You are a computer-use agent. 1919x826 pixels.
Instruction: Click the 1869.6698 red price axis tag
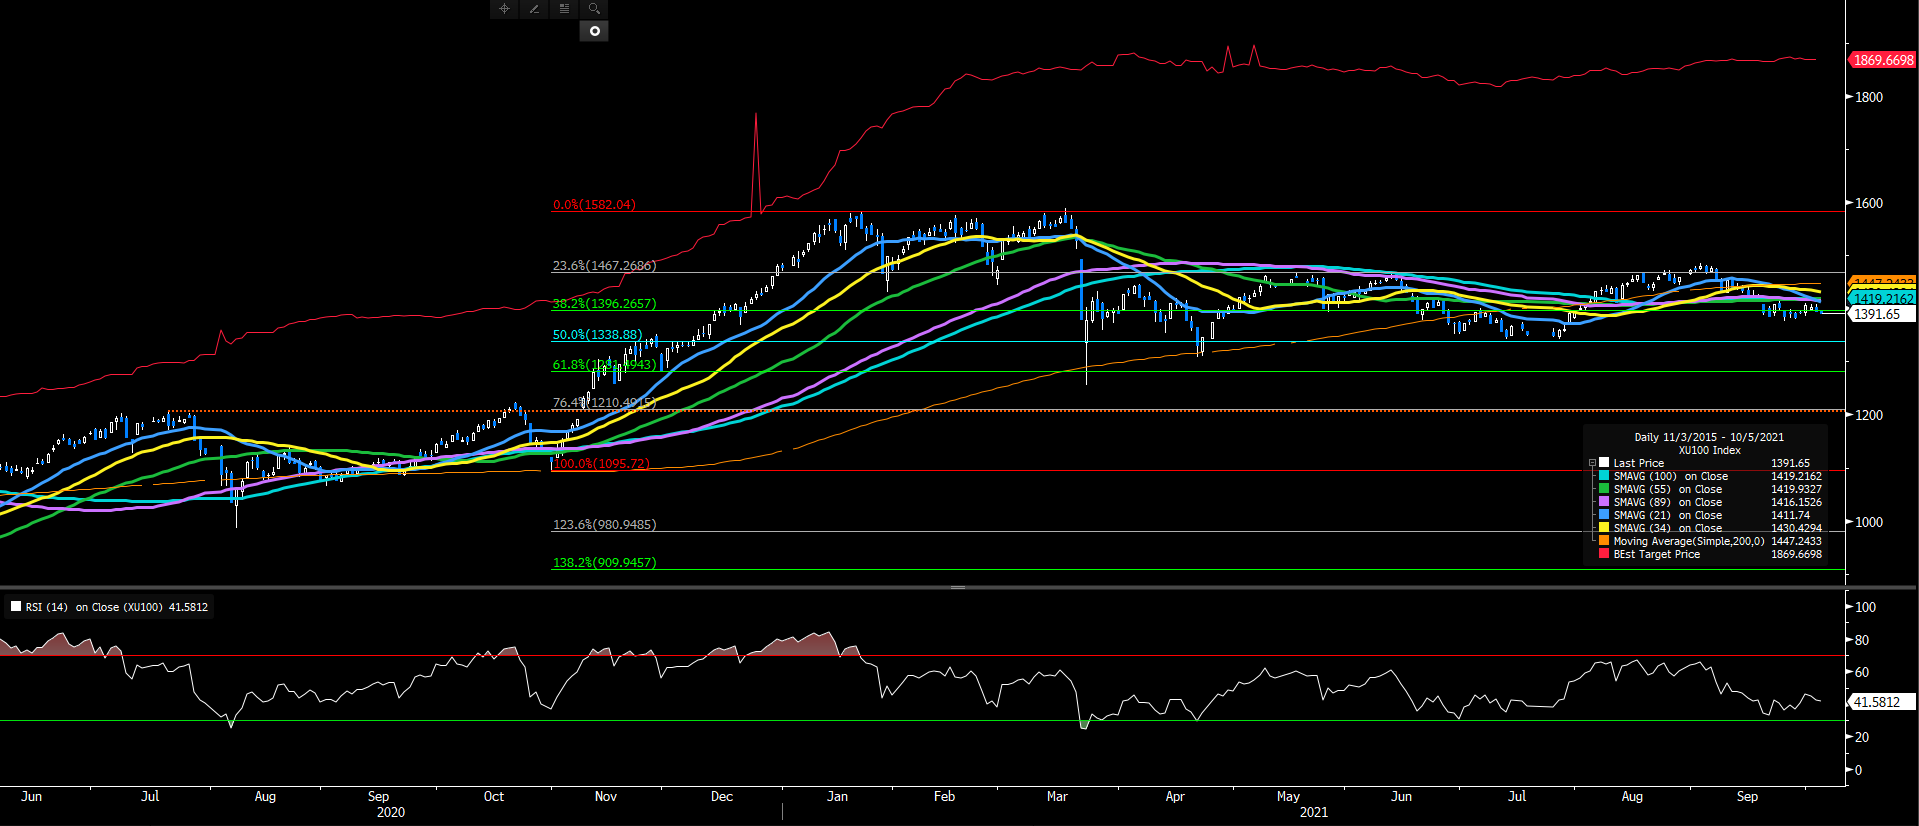click(1882, 60)
